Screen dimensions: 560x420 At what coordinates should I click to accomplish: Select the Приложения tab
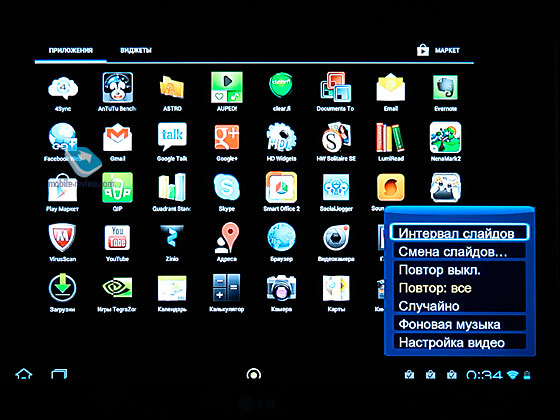pos(71,50)
